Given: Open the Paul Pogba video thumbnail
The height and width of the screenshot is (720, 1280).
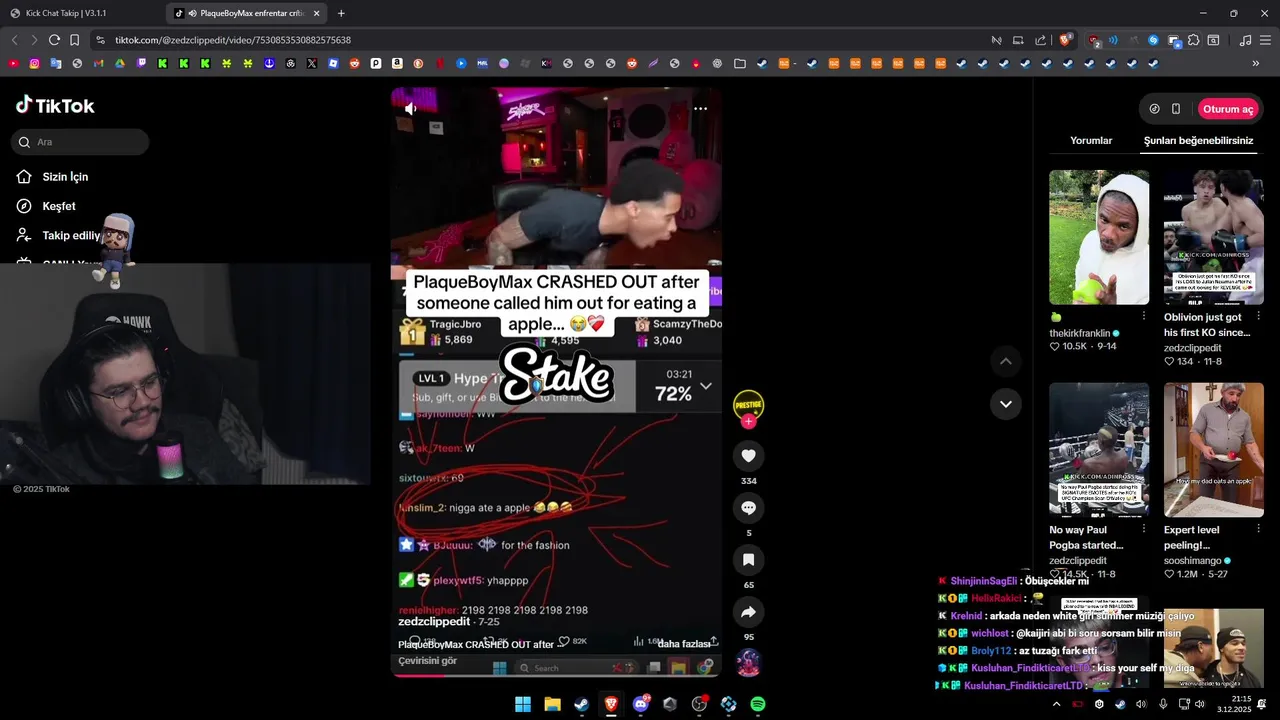Looking at the screenshot, I should tap(1099, 449).
